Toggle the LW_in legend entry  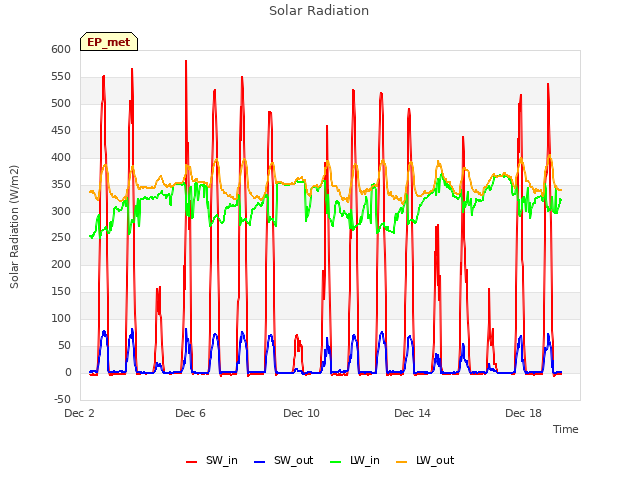(x=354, y=460)
